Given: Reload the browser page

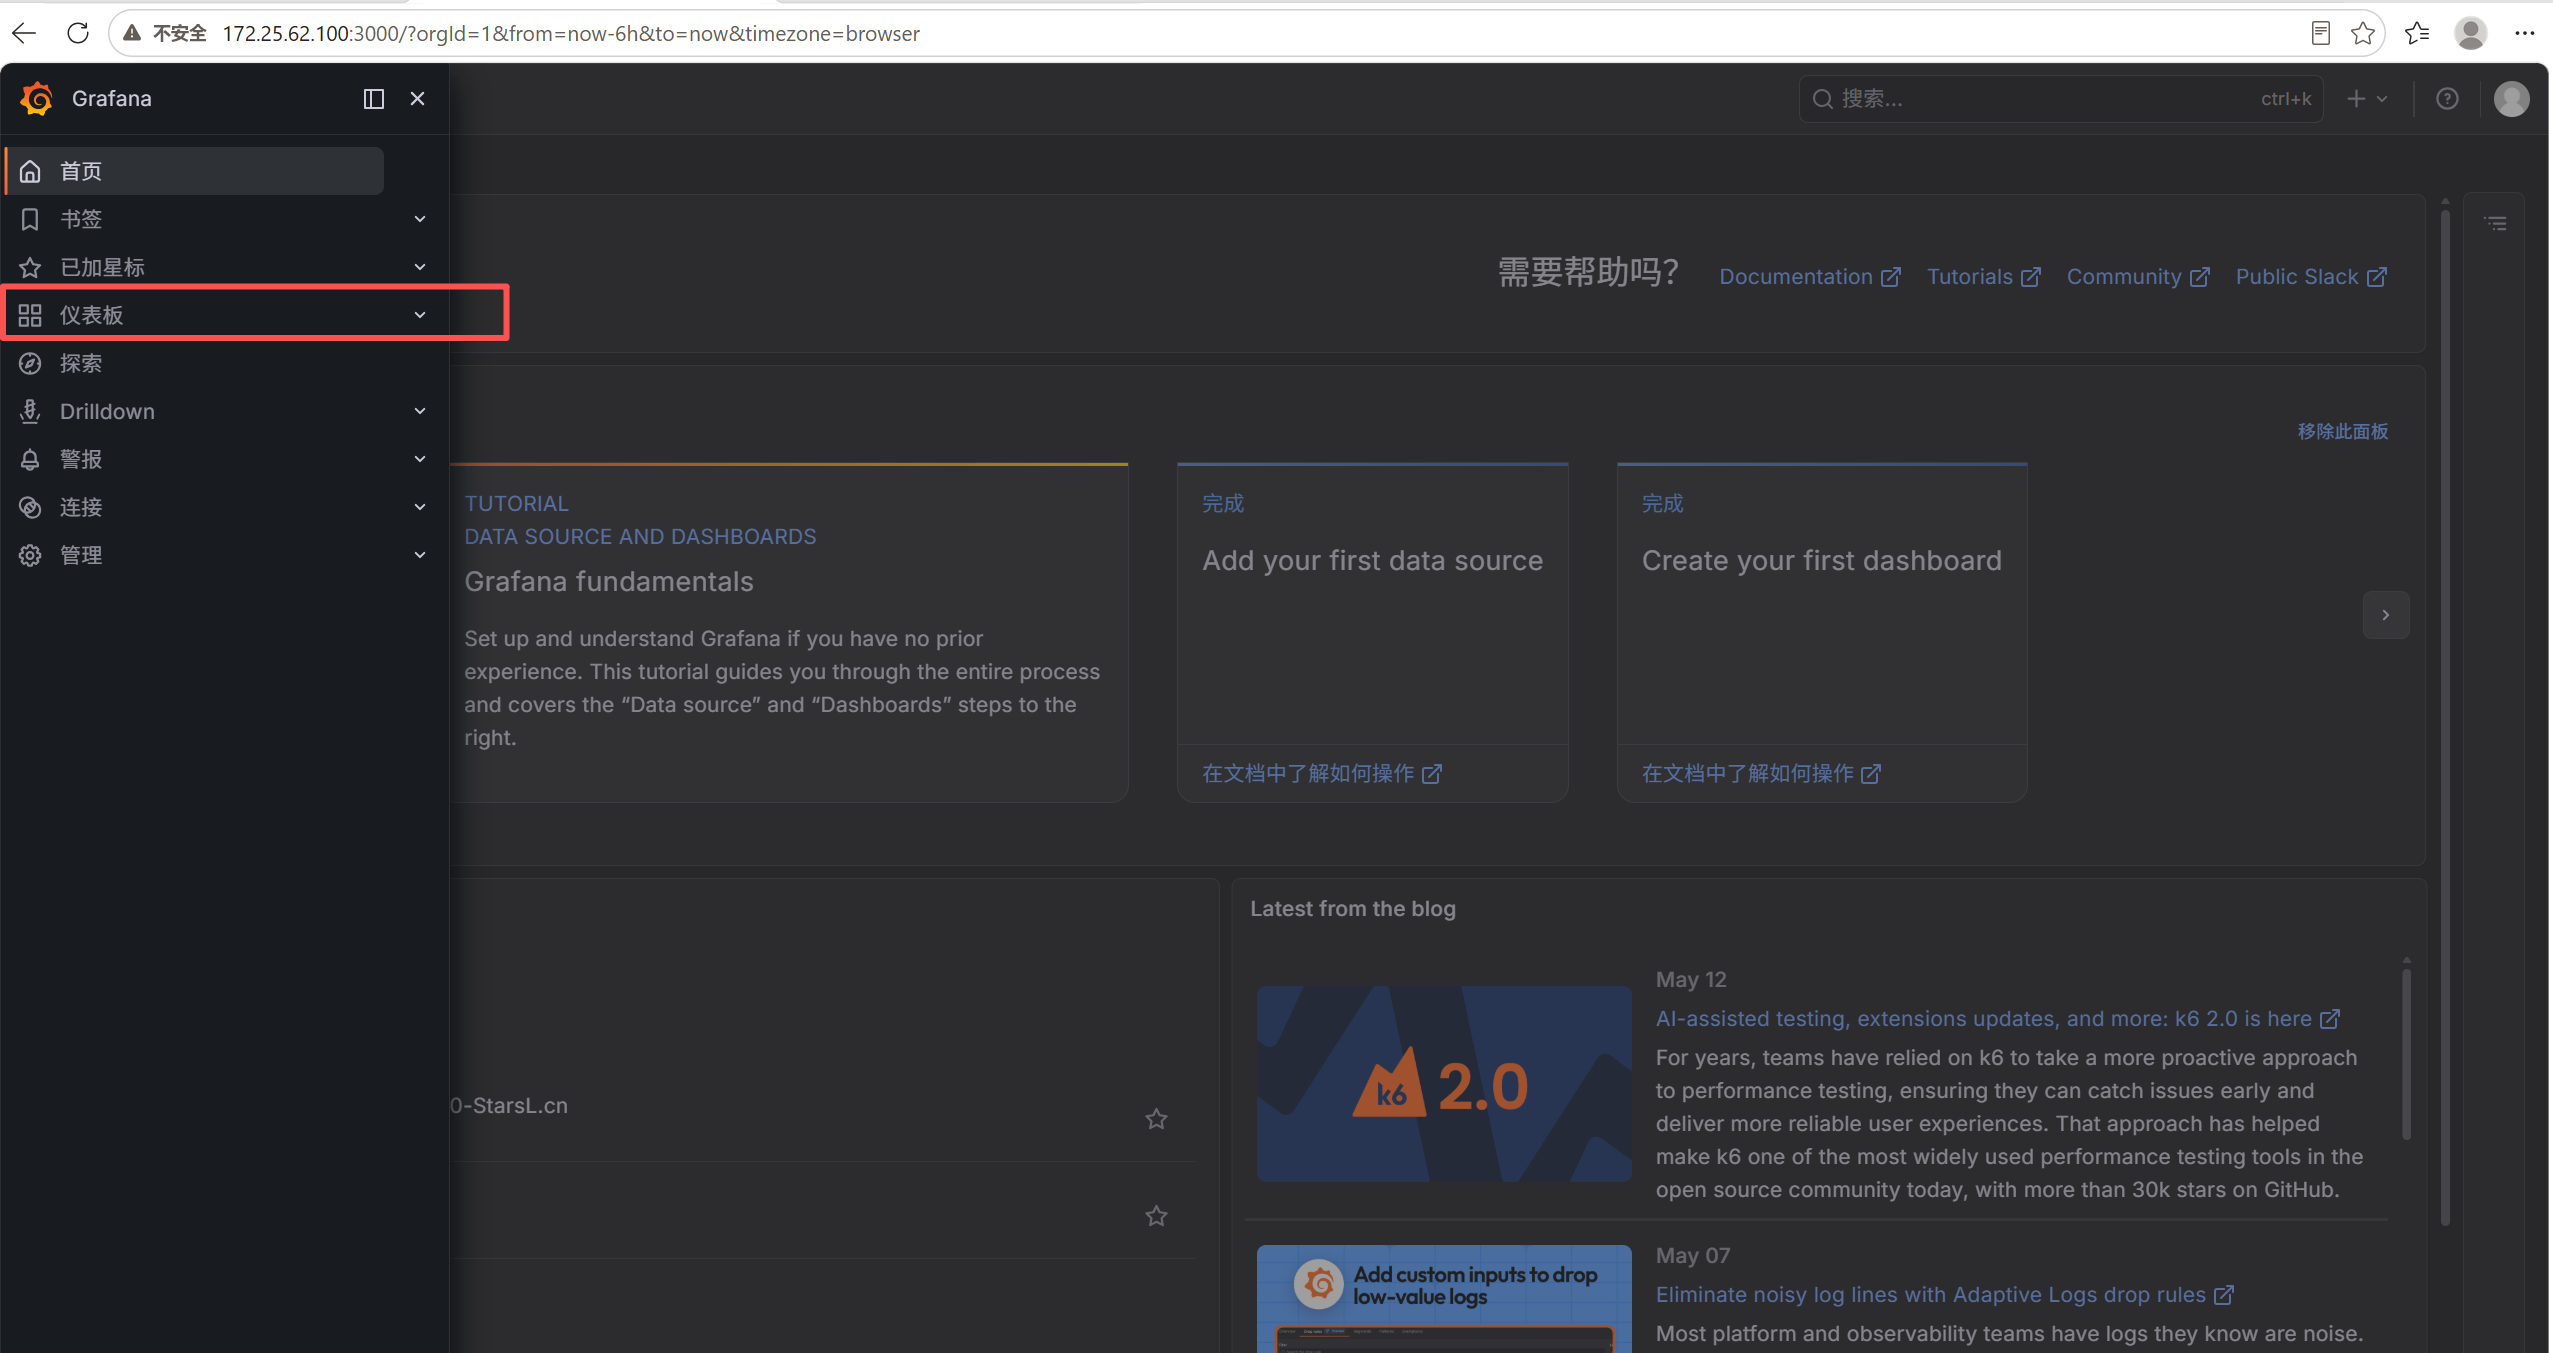Looking at the screenshot, I should click(x=78, y=33).
